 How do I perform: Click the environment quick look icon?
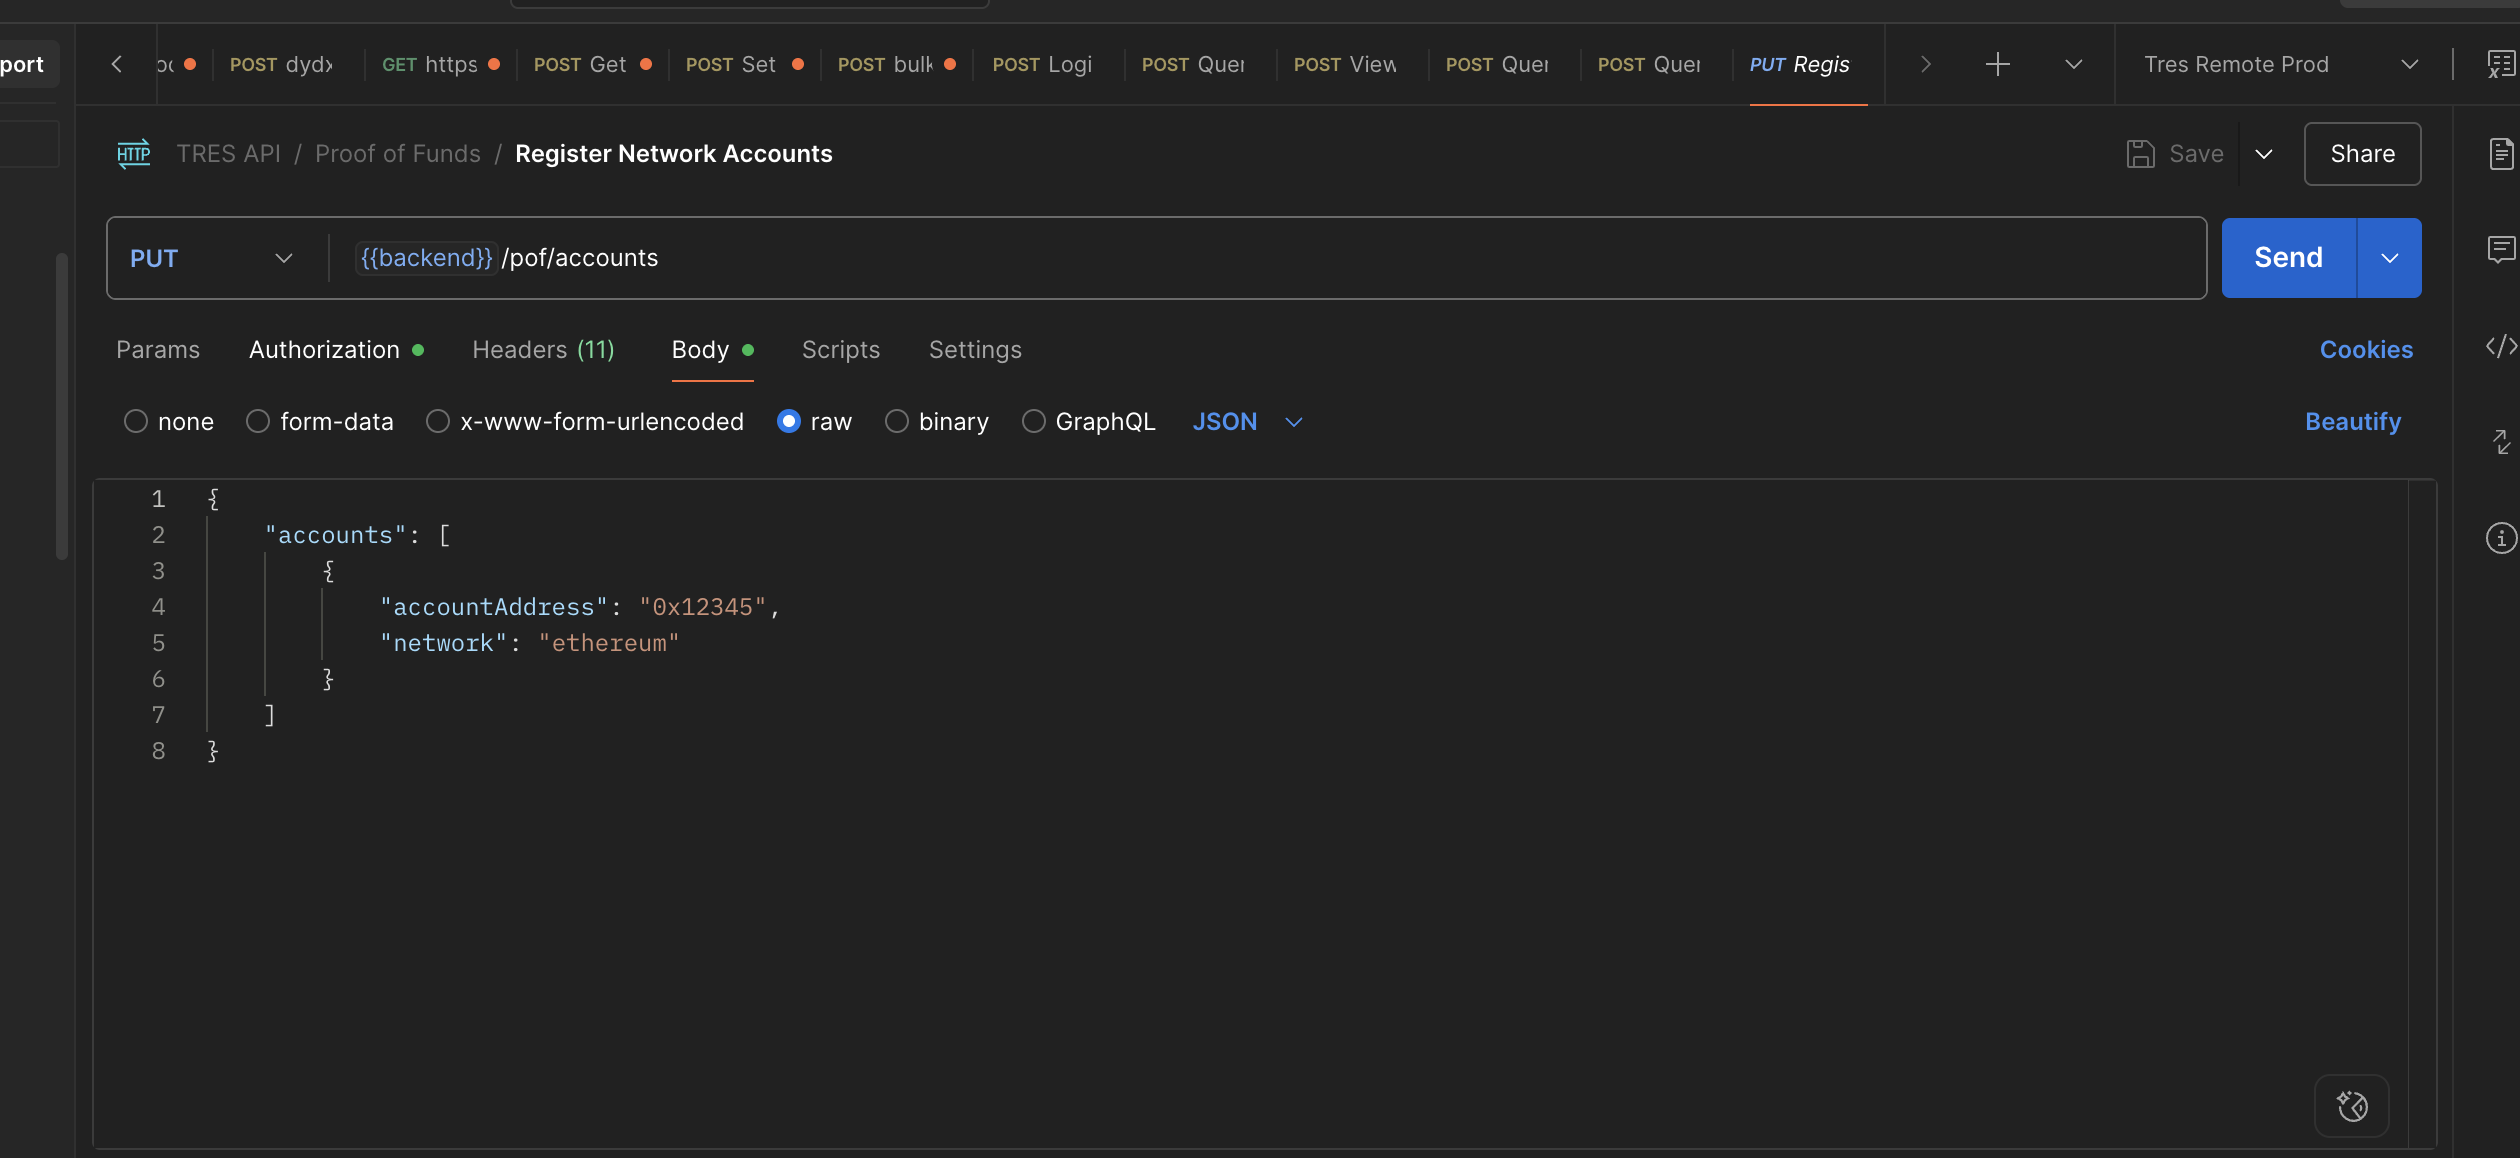tap(2500, 65)
